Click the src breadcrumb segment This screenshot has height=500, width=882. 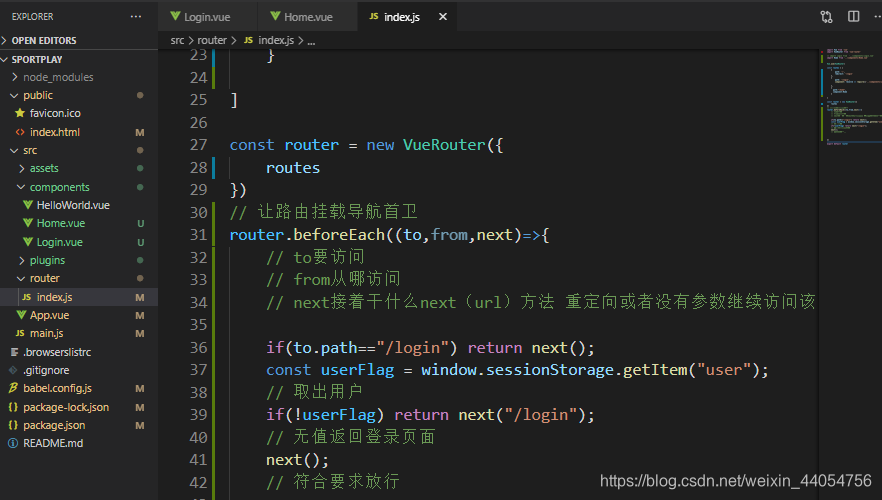(177, 40)
